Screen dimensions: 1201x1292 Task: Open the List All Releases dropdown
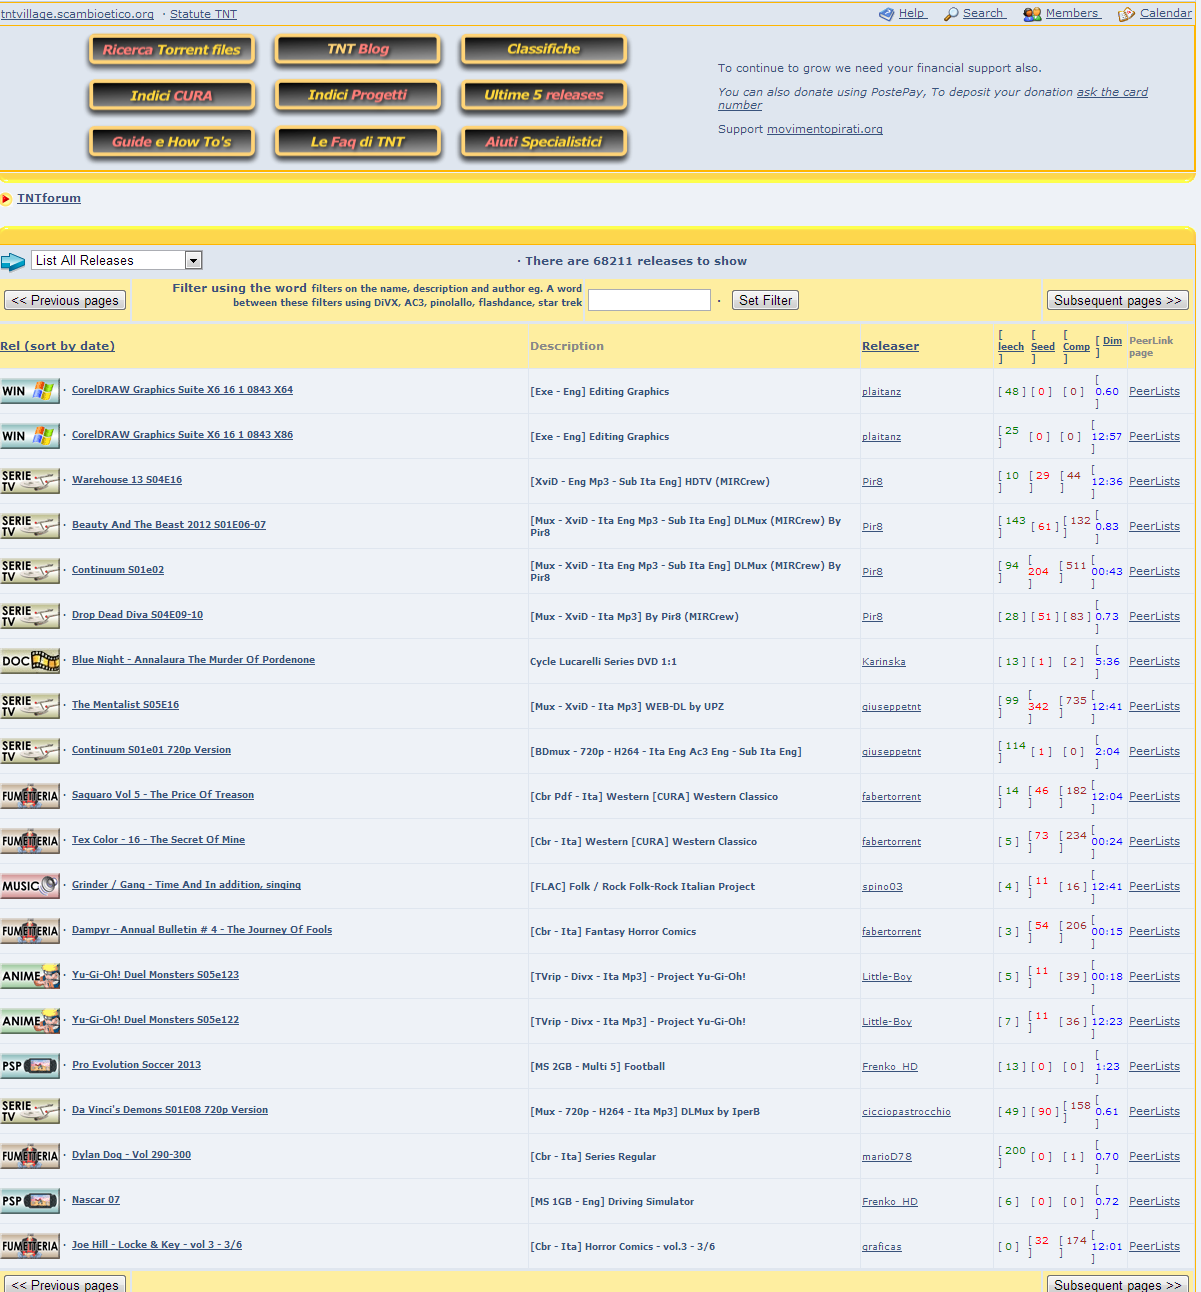point(117,260)
